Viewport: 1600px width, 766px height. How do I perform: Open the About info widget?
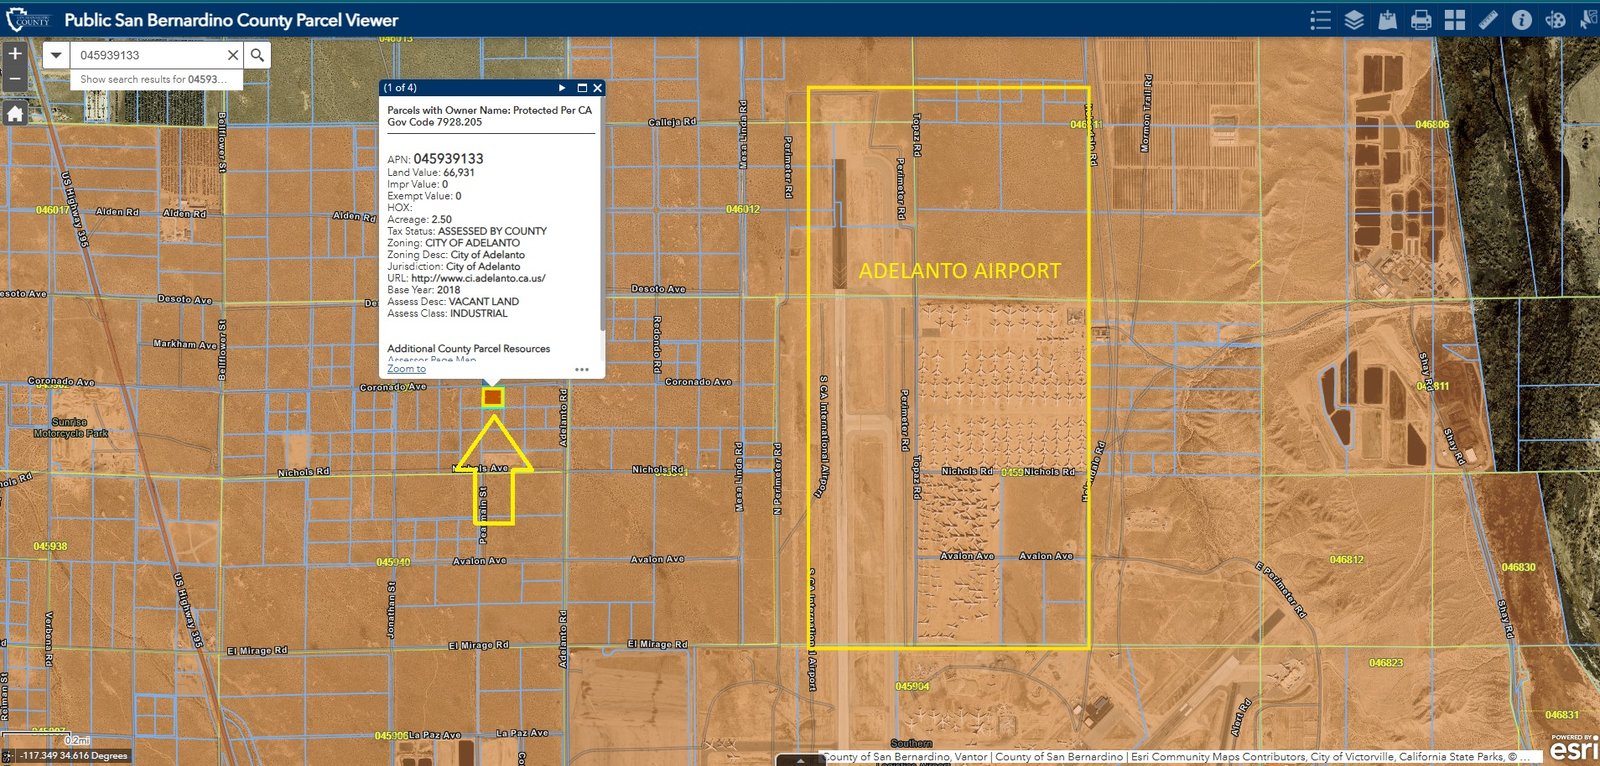(x=1522, y=20)
